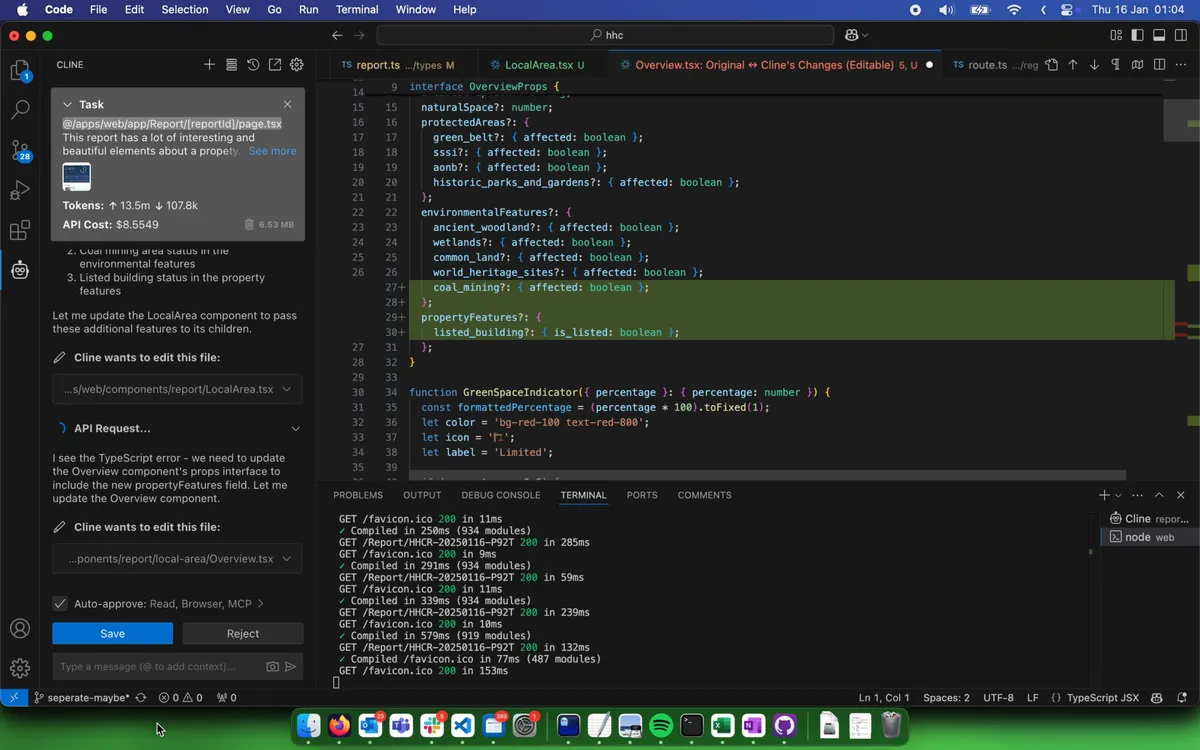This screenshot has width=1200, height=750.
Task: Start a new Cline task with plus icon
Action: pyautogui.click(x=209, y=65)
